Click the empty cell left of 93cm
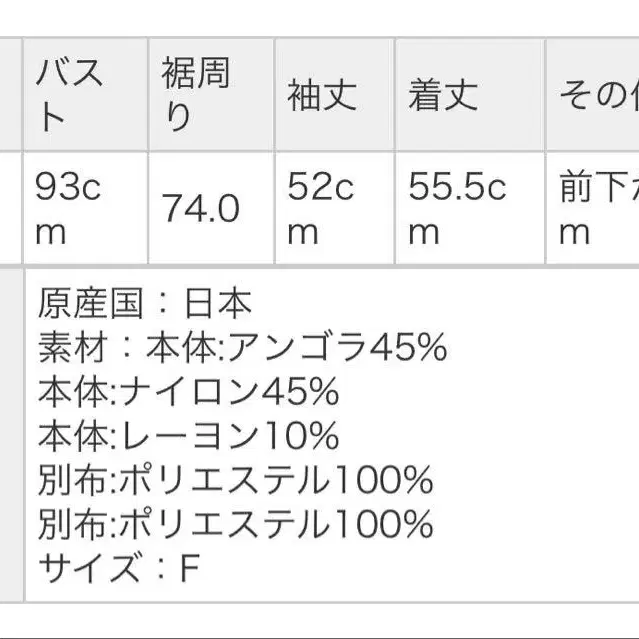 click(x=10, y=208)
